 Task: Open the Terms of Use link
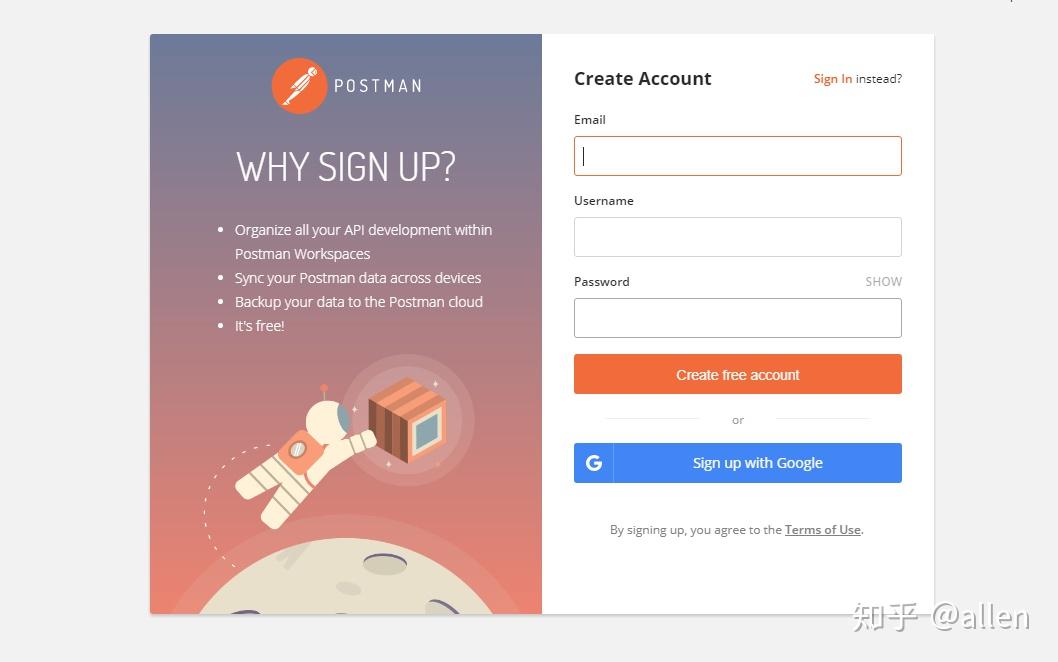823,530
